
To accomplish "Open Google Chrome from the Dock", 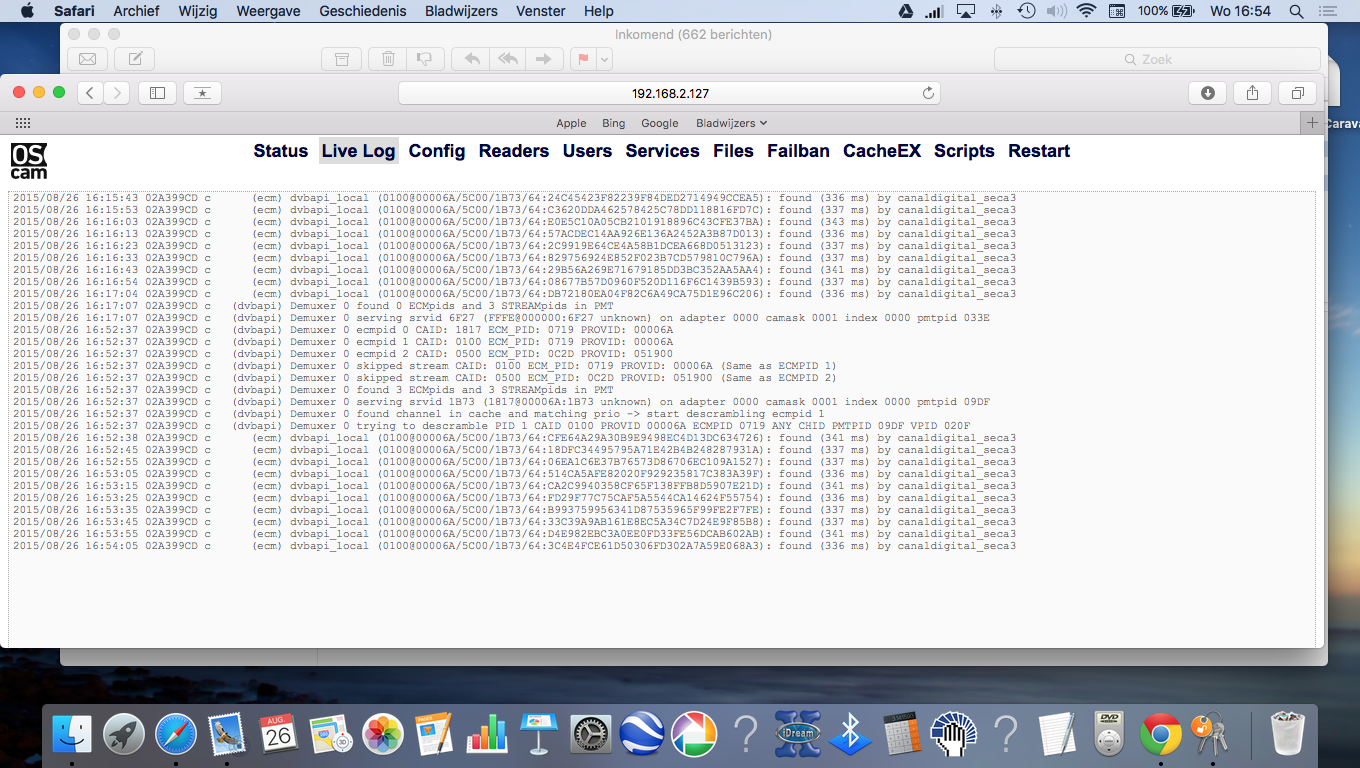I will (1160, 735).
